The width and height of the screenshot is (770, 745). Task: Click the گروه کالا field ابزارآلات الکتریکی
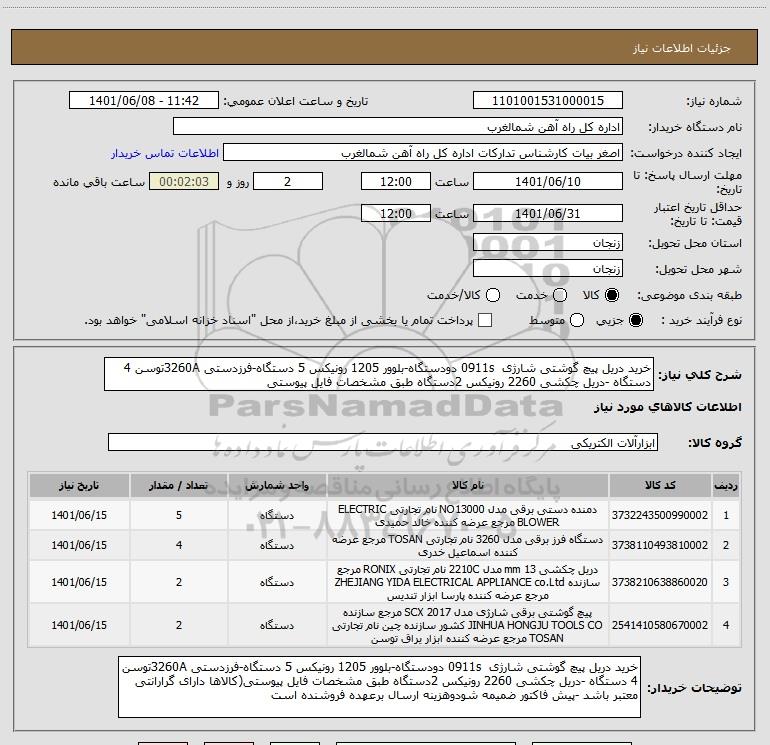pyautogui.click(x=383, y=442)
